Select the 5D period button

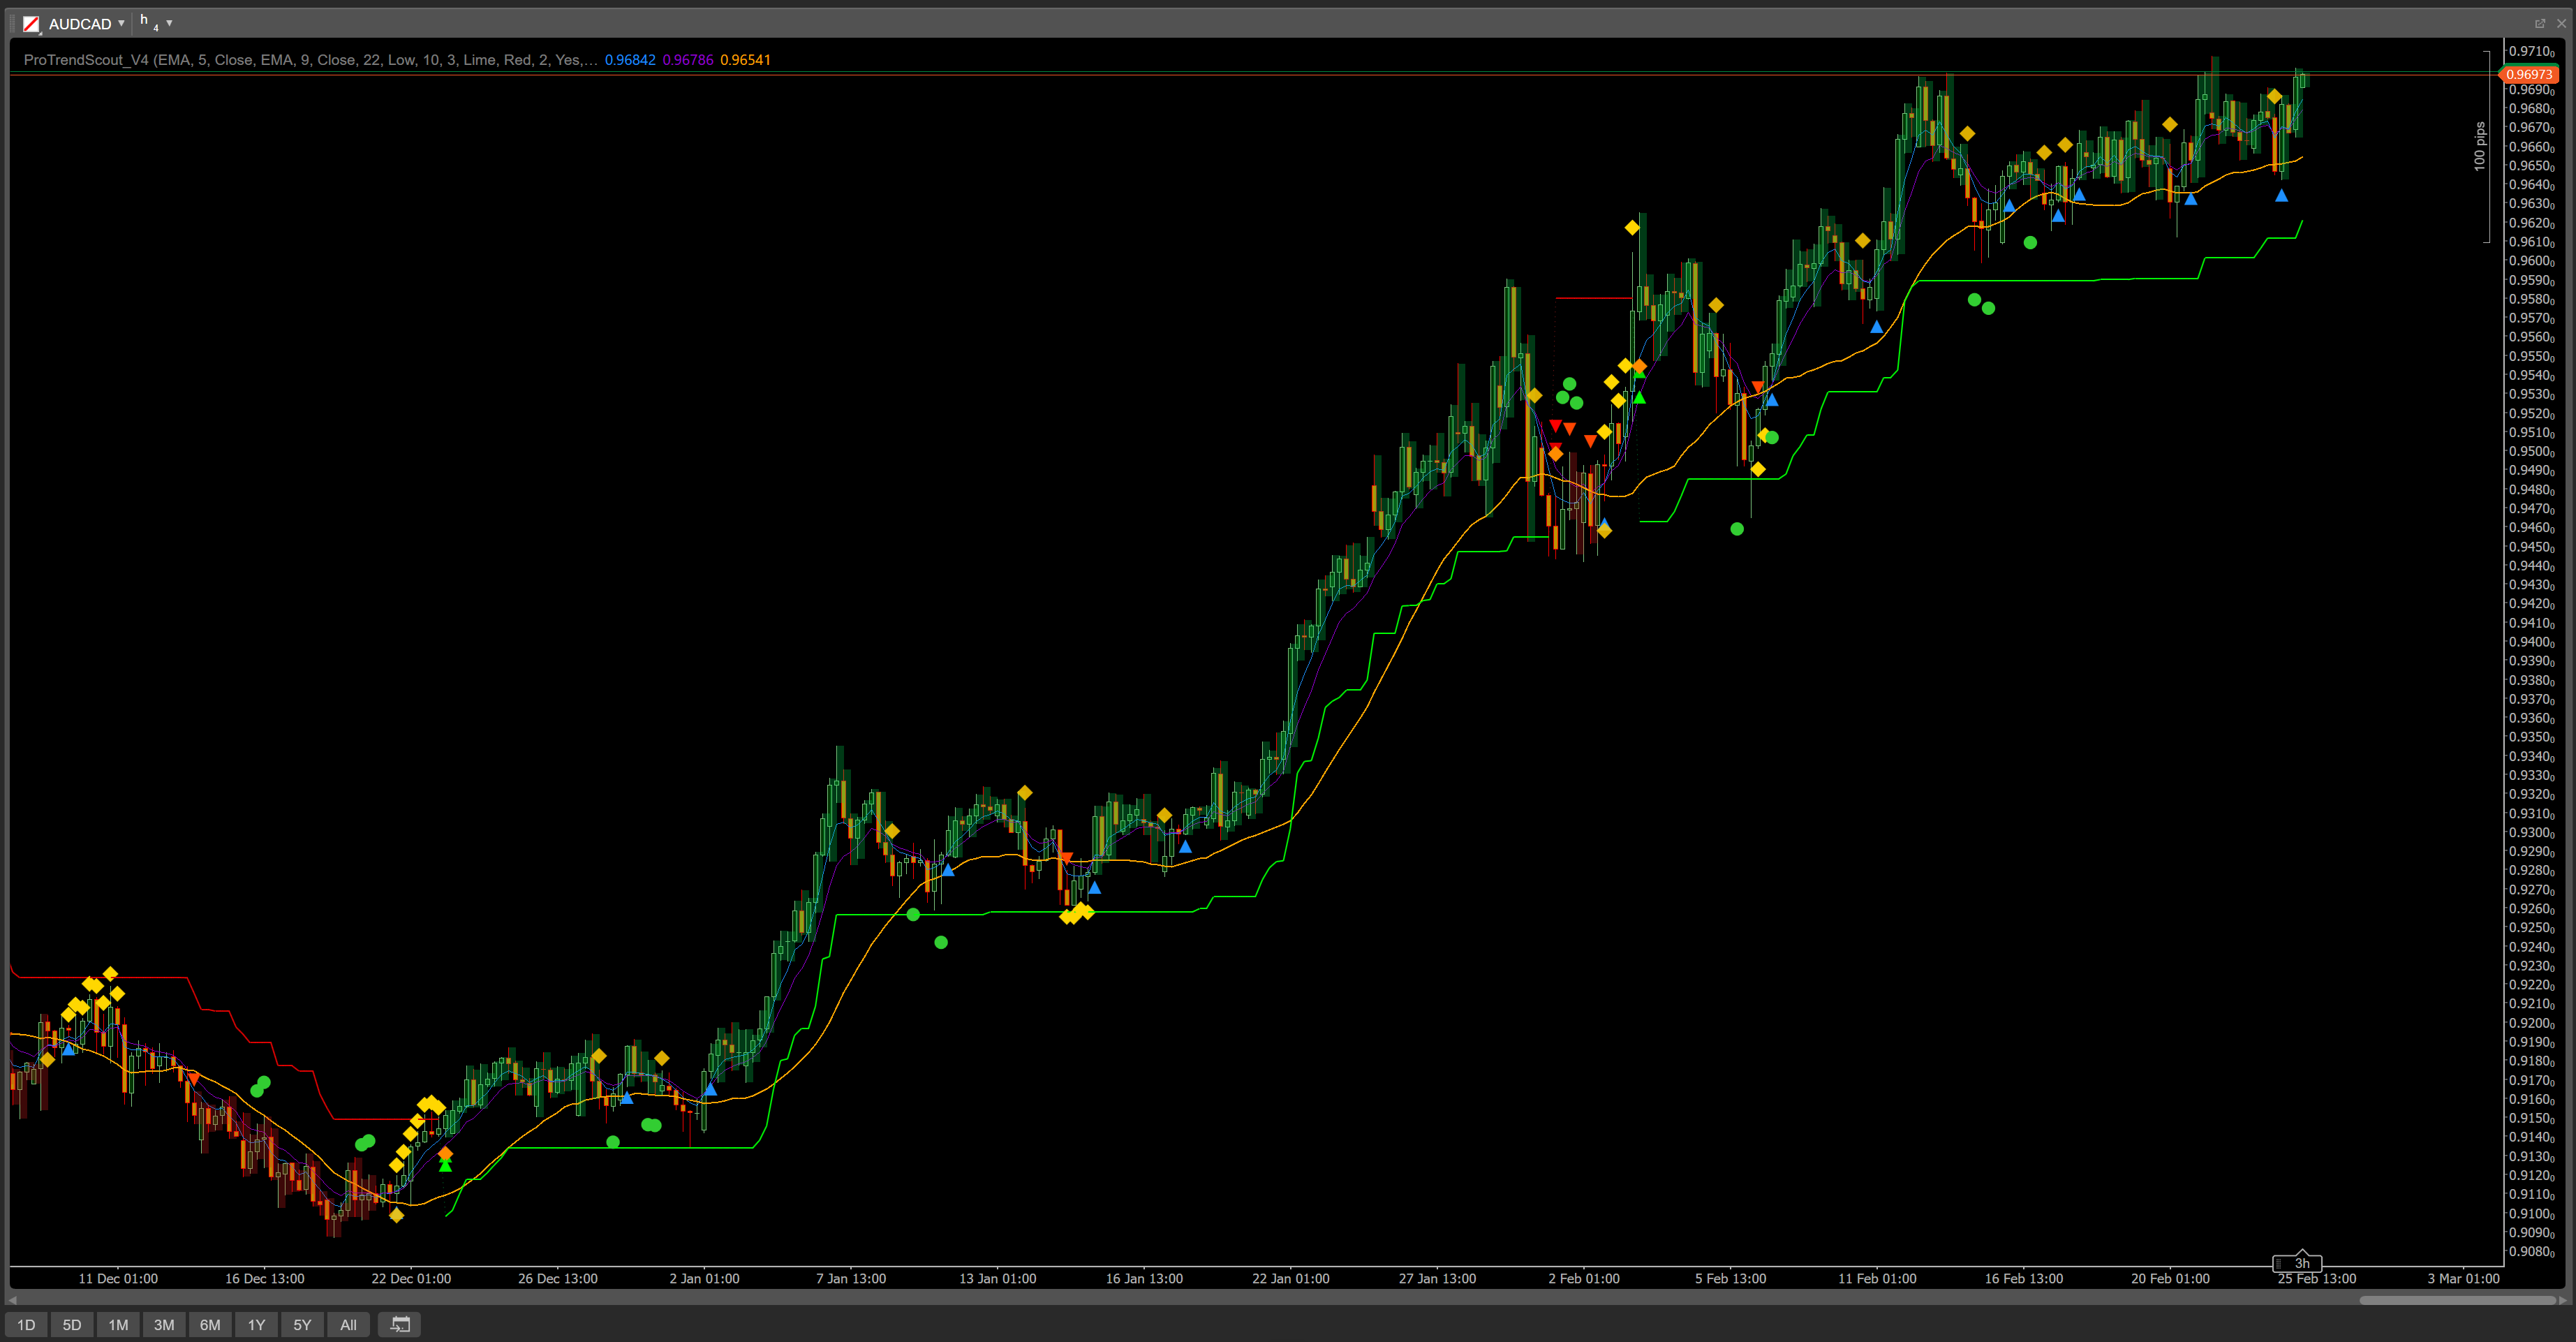[x=72, y=1324]
